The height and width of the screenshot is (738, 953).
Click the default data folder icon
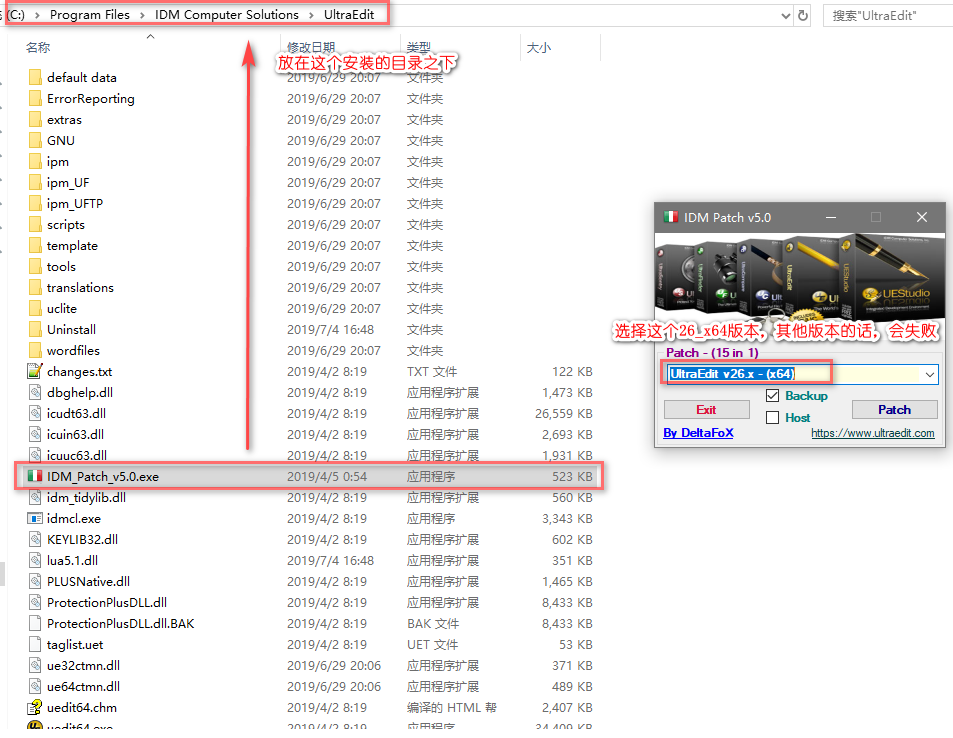(35, 77)
